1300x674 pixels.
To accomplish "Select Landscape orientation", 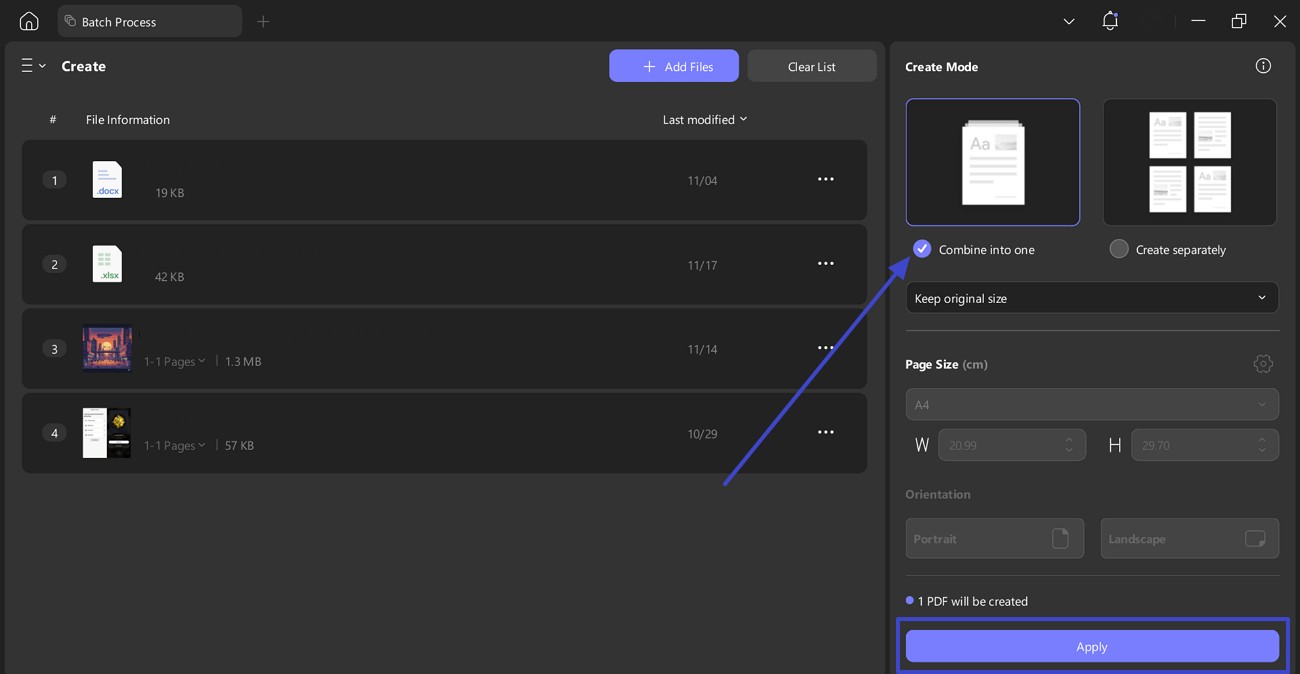I will point(1189,538).
